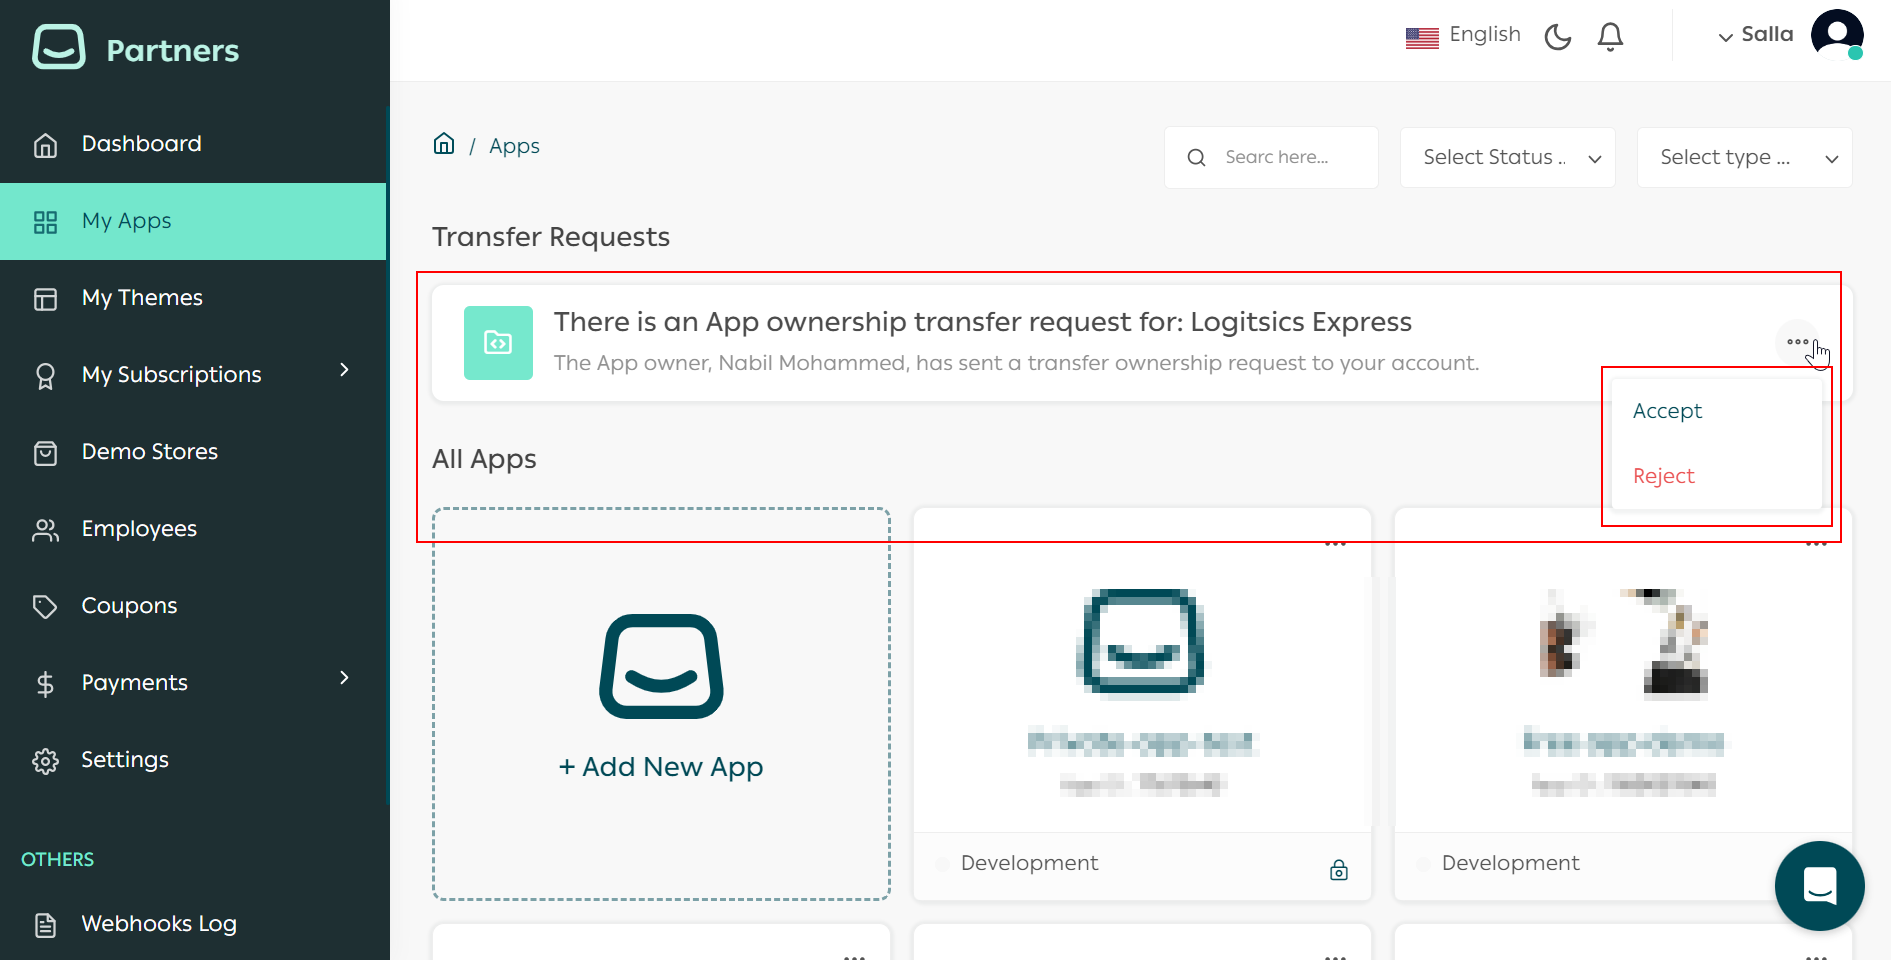The height and width of the screenshot is (960, 1891).
Task: Click the lock icon on the Development app card
Action: click(1339, 869)
